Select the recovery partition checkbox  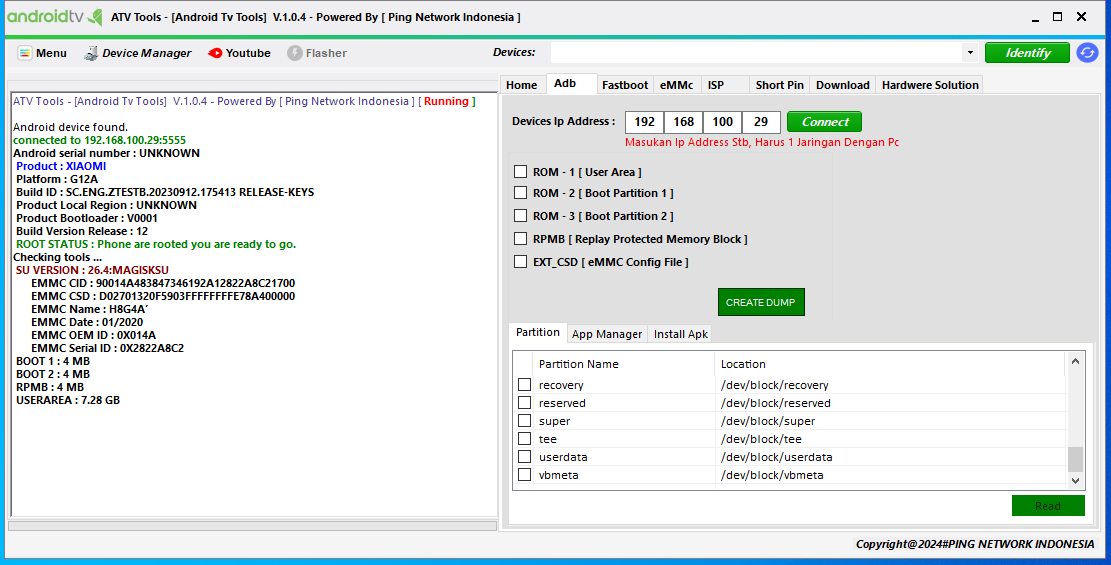pyautogui.click(x=525, y=385)
